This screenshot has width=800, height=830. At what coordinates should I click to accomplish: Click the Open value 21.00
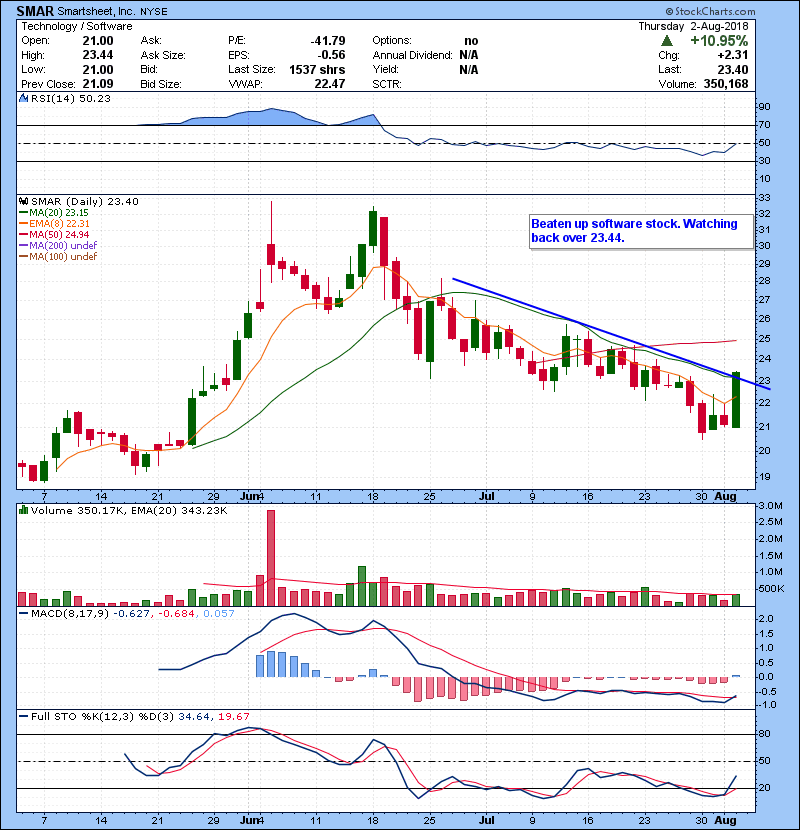coord(98,41)
